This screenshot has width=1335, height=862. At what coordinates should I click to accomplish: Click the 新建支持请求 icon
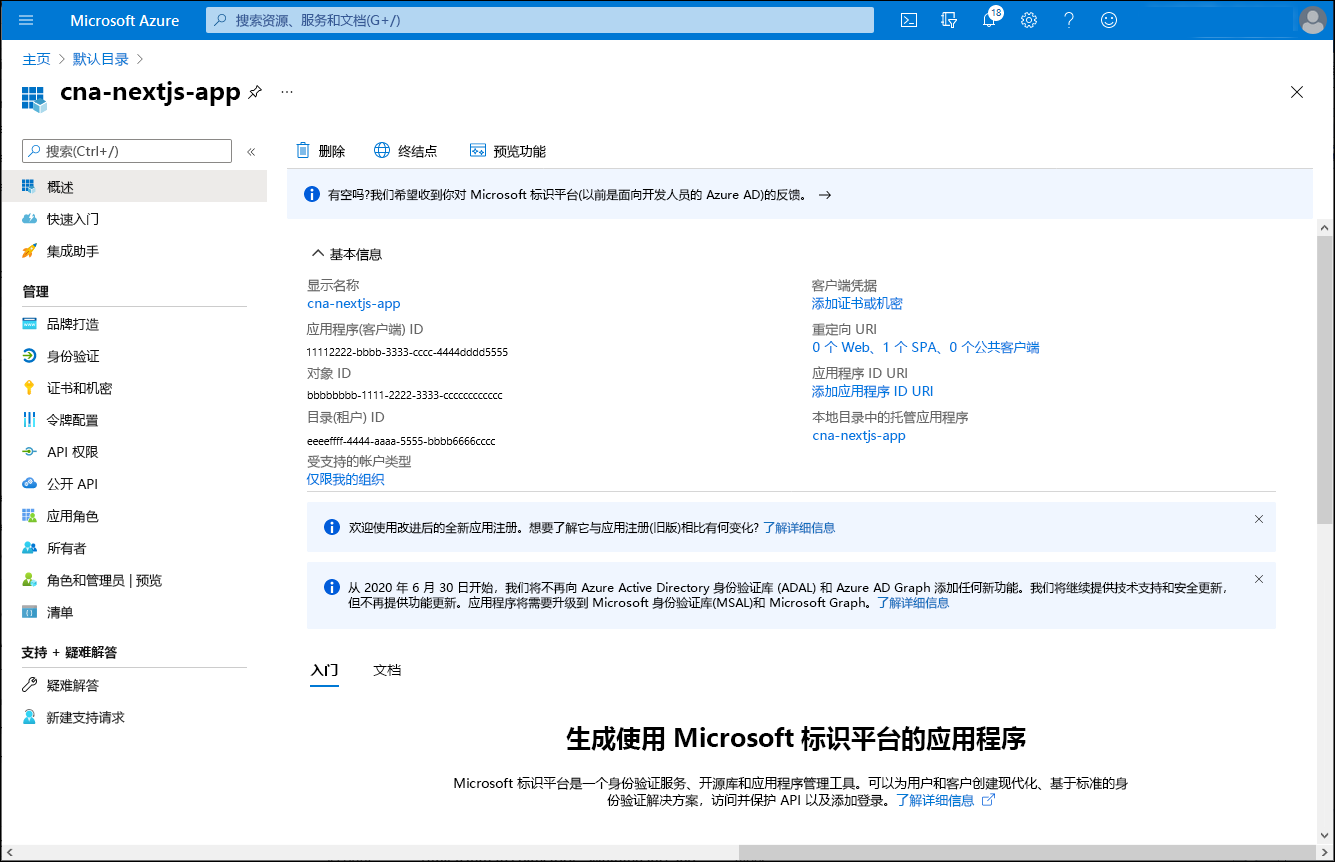tap(29, 717)
